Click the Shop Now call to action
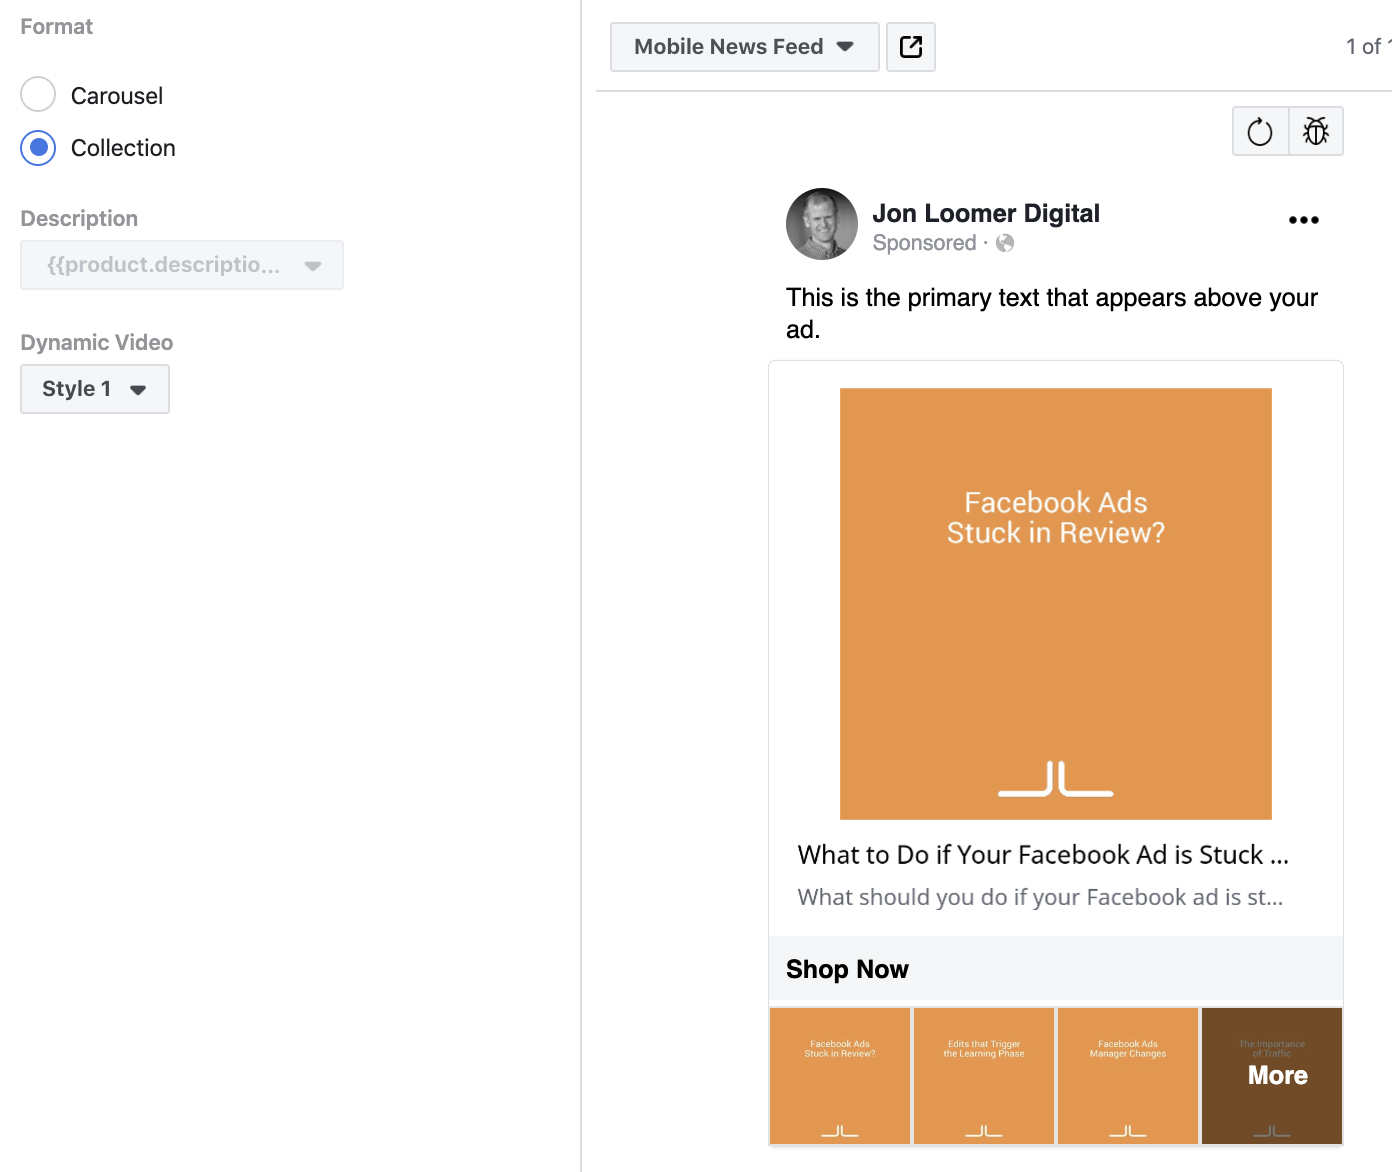 (847, 969)
